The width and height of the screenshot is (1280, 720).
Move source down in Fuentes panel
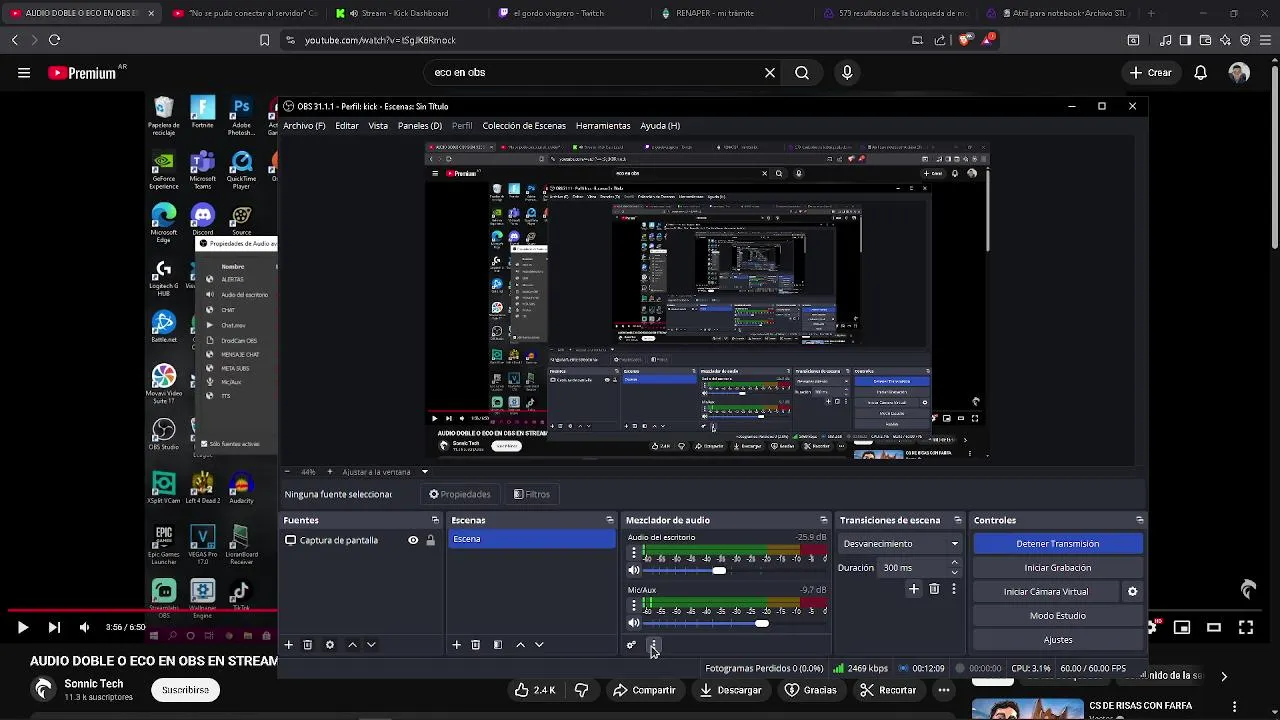point(371,645)
